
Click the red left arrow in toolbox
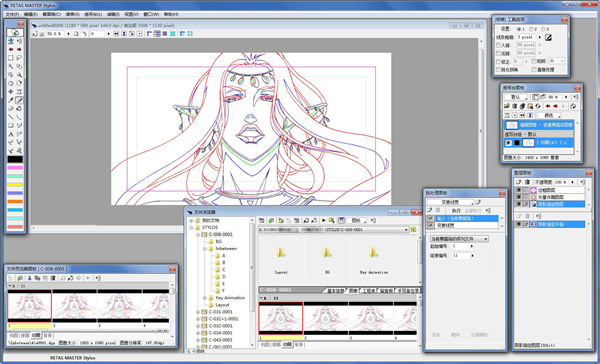(x=11, y=49)
